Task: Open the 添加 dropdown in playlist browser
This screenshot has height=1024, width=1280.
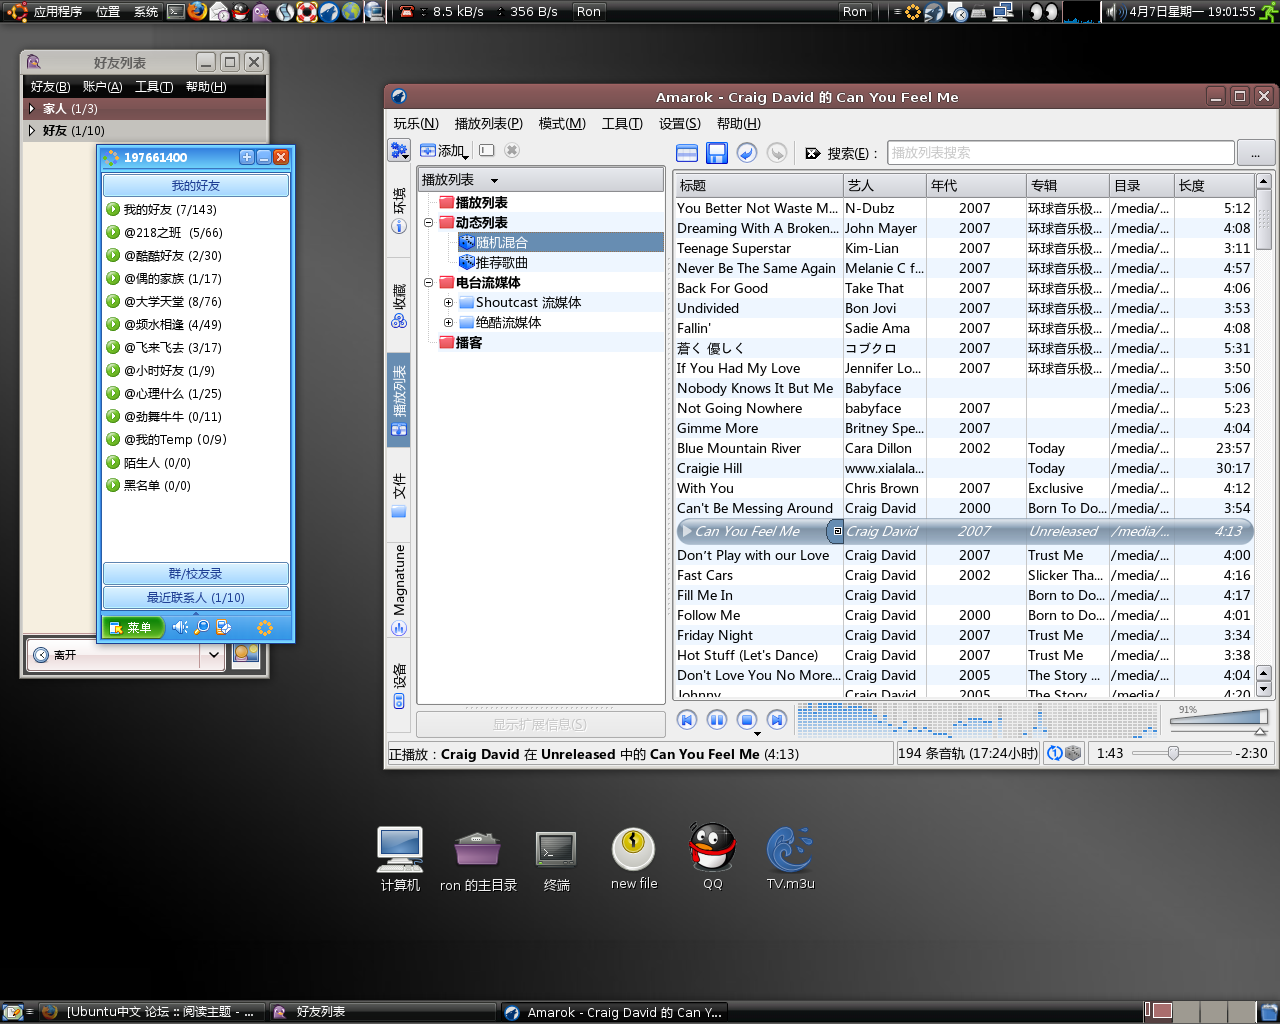Action: (445, 151)
